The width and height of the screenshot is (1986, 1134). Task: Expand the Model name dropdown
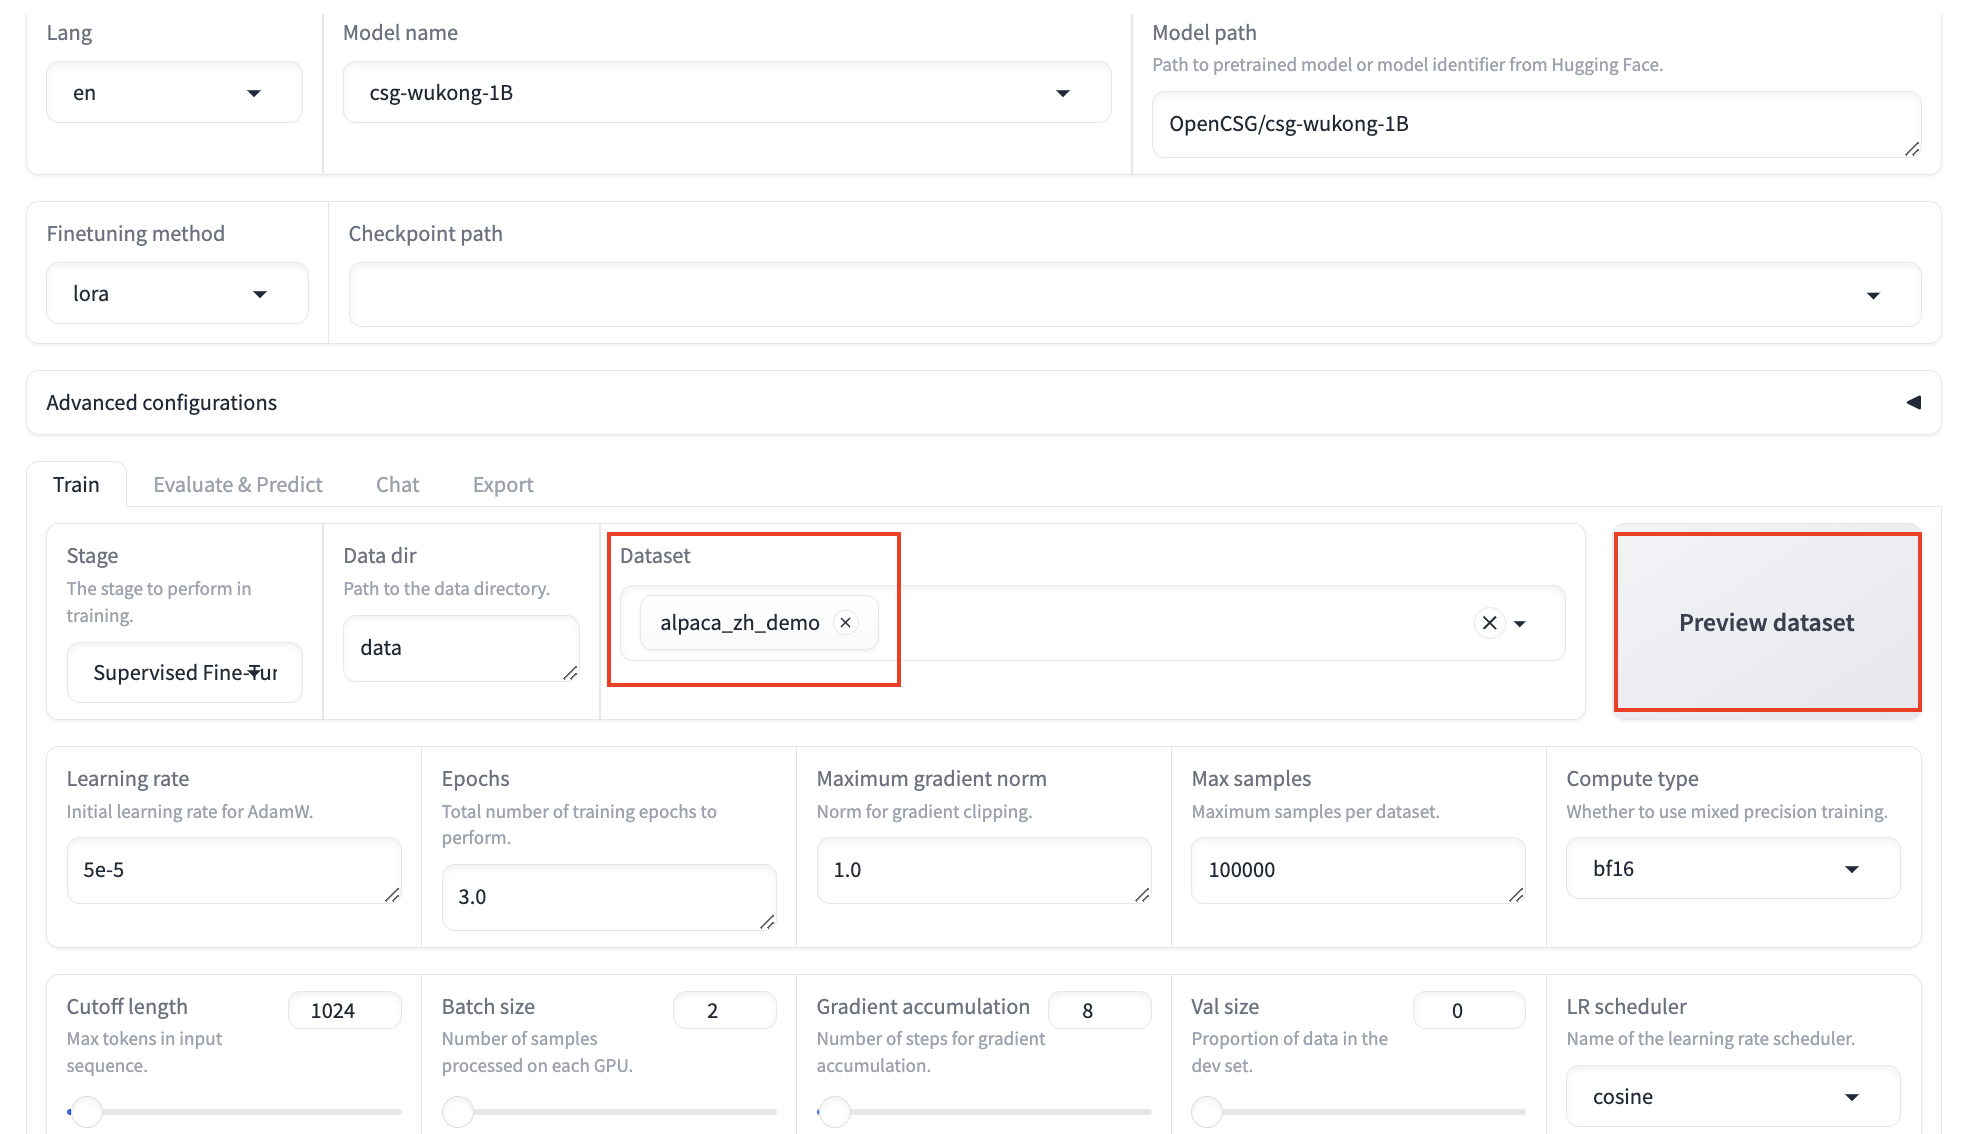click(726, 93)
